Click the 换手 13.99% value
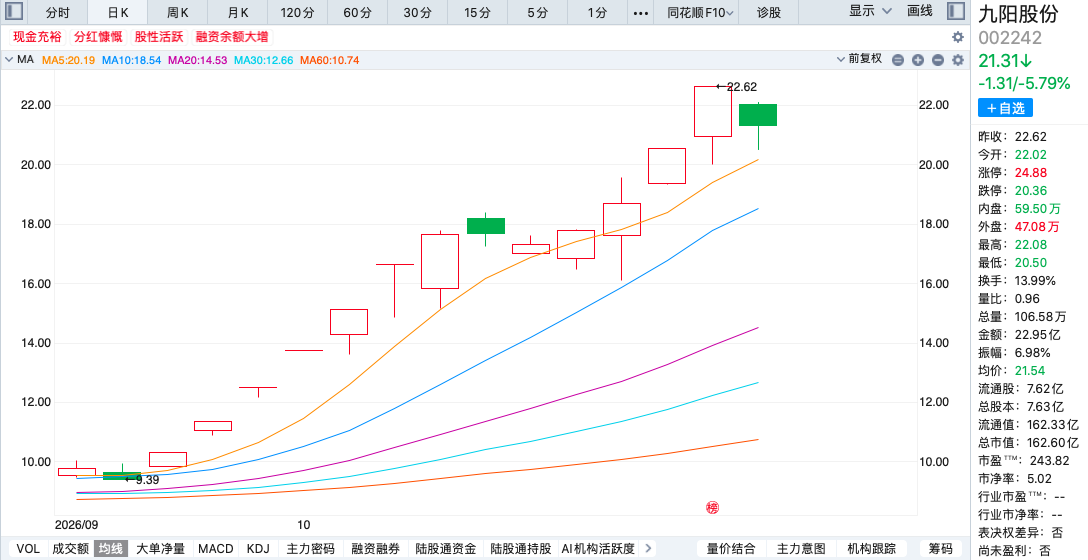This screenshot has width=1088, height=560. click(x=1035, y=280)
